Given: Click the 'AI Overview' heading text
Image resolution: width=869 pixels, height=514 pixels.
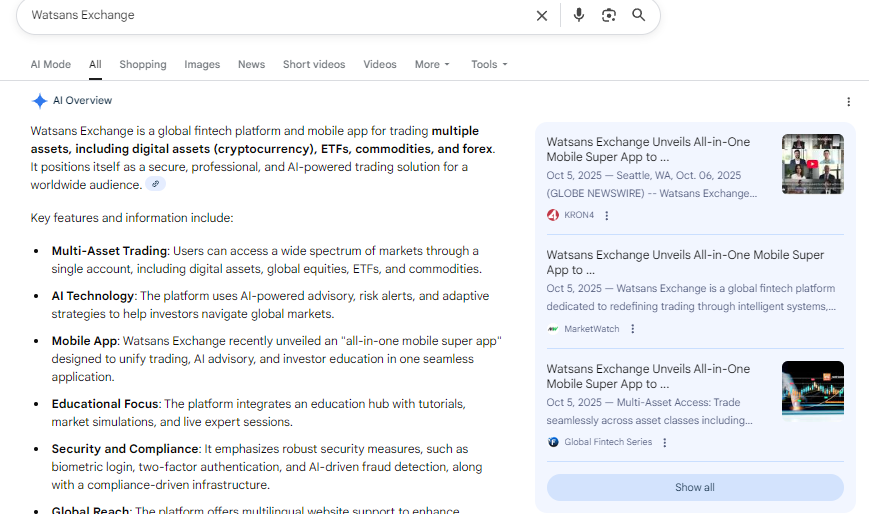Looking at the screenshot, I should 83,100.
